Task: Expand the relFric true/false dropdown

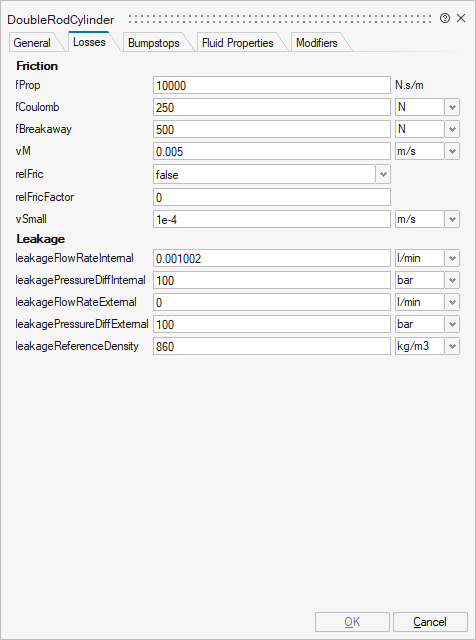Action: (x=383, y=175)
